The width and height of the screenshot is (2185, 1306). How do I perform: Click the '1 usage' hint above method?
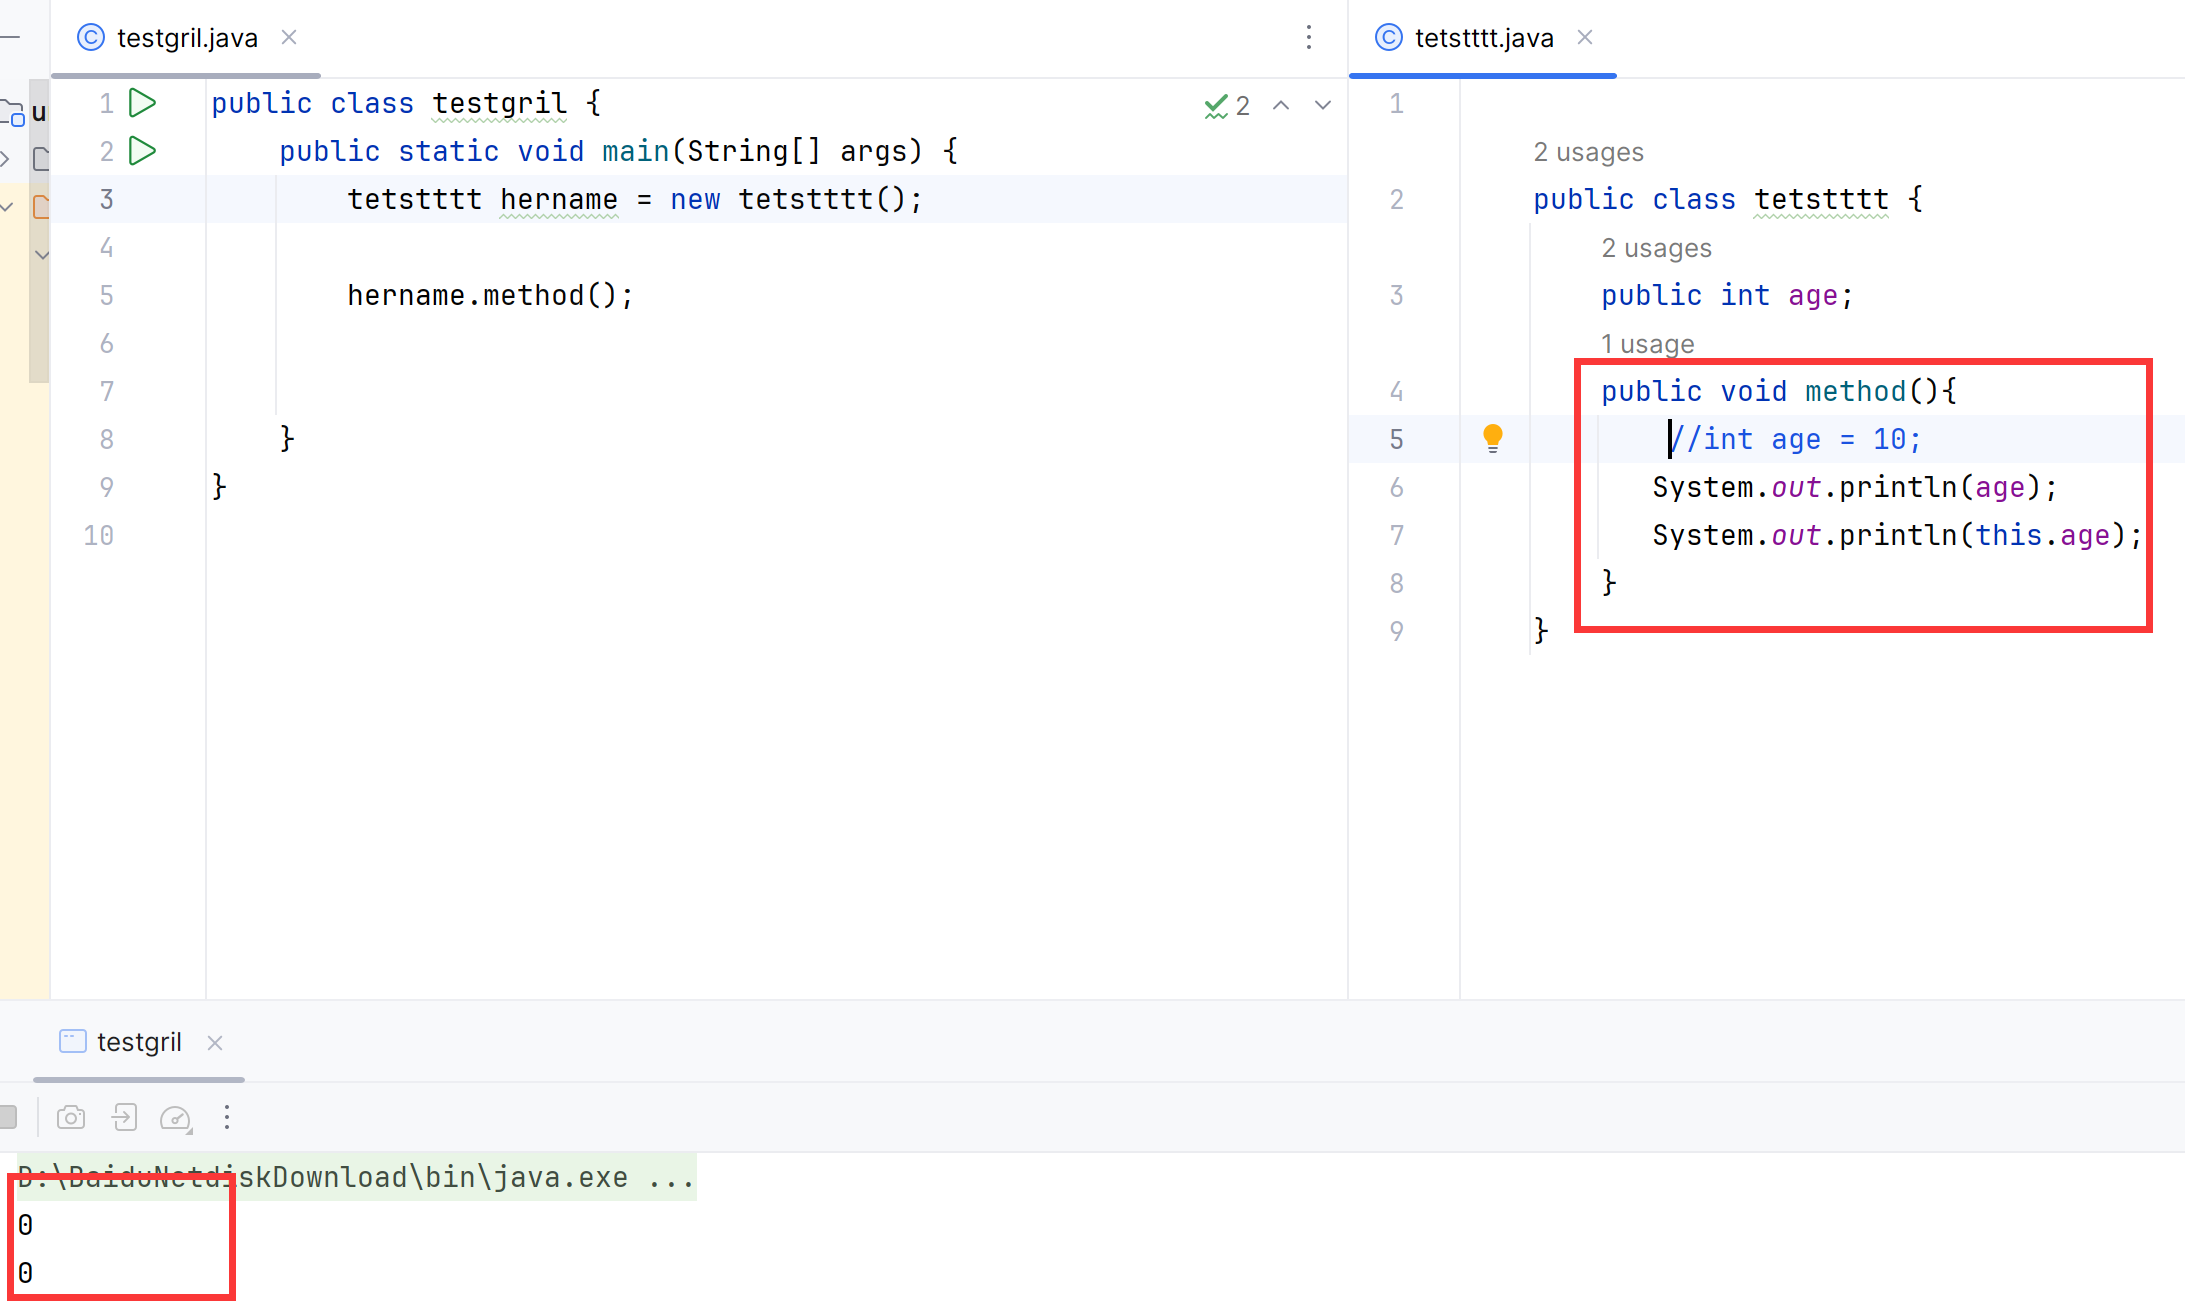point(1648,344)
